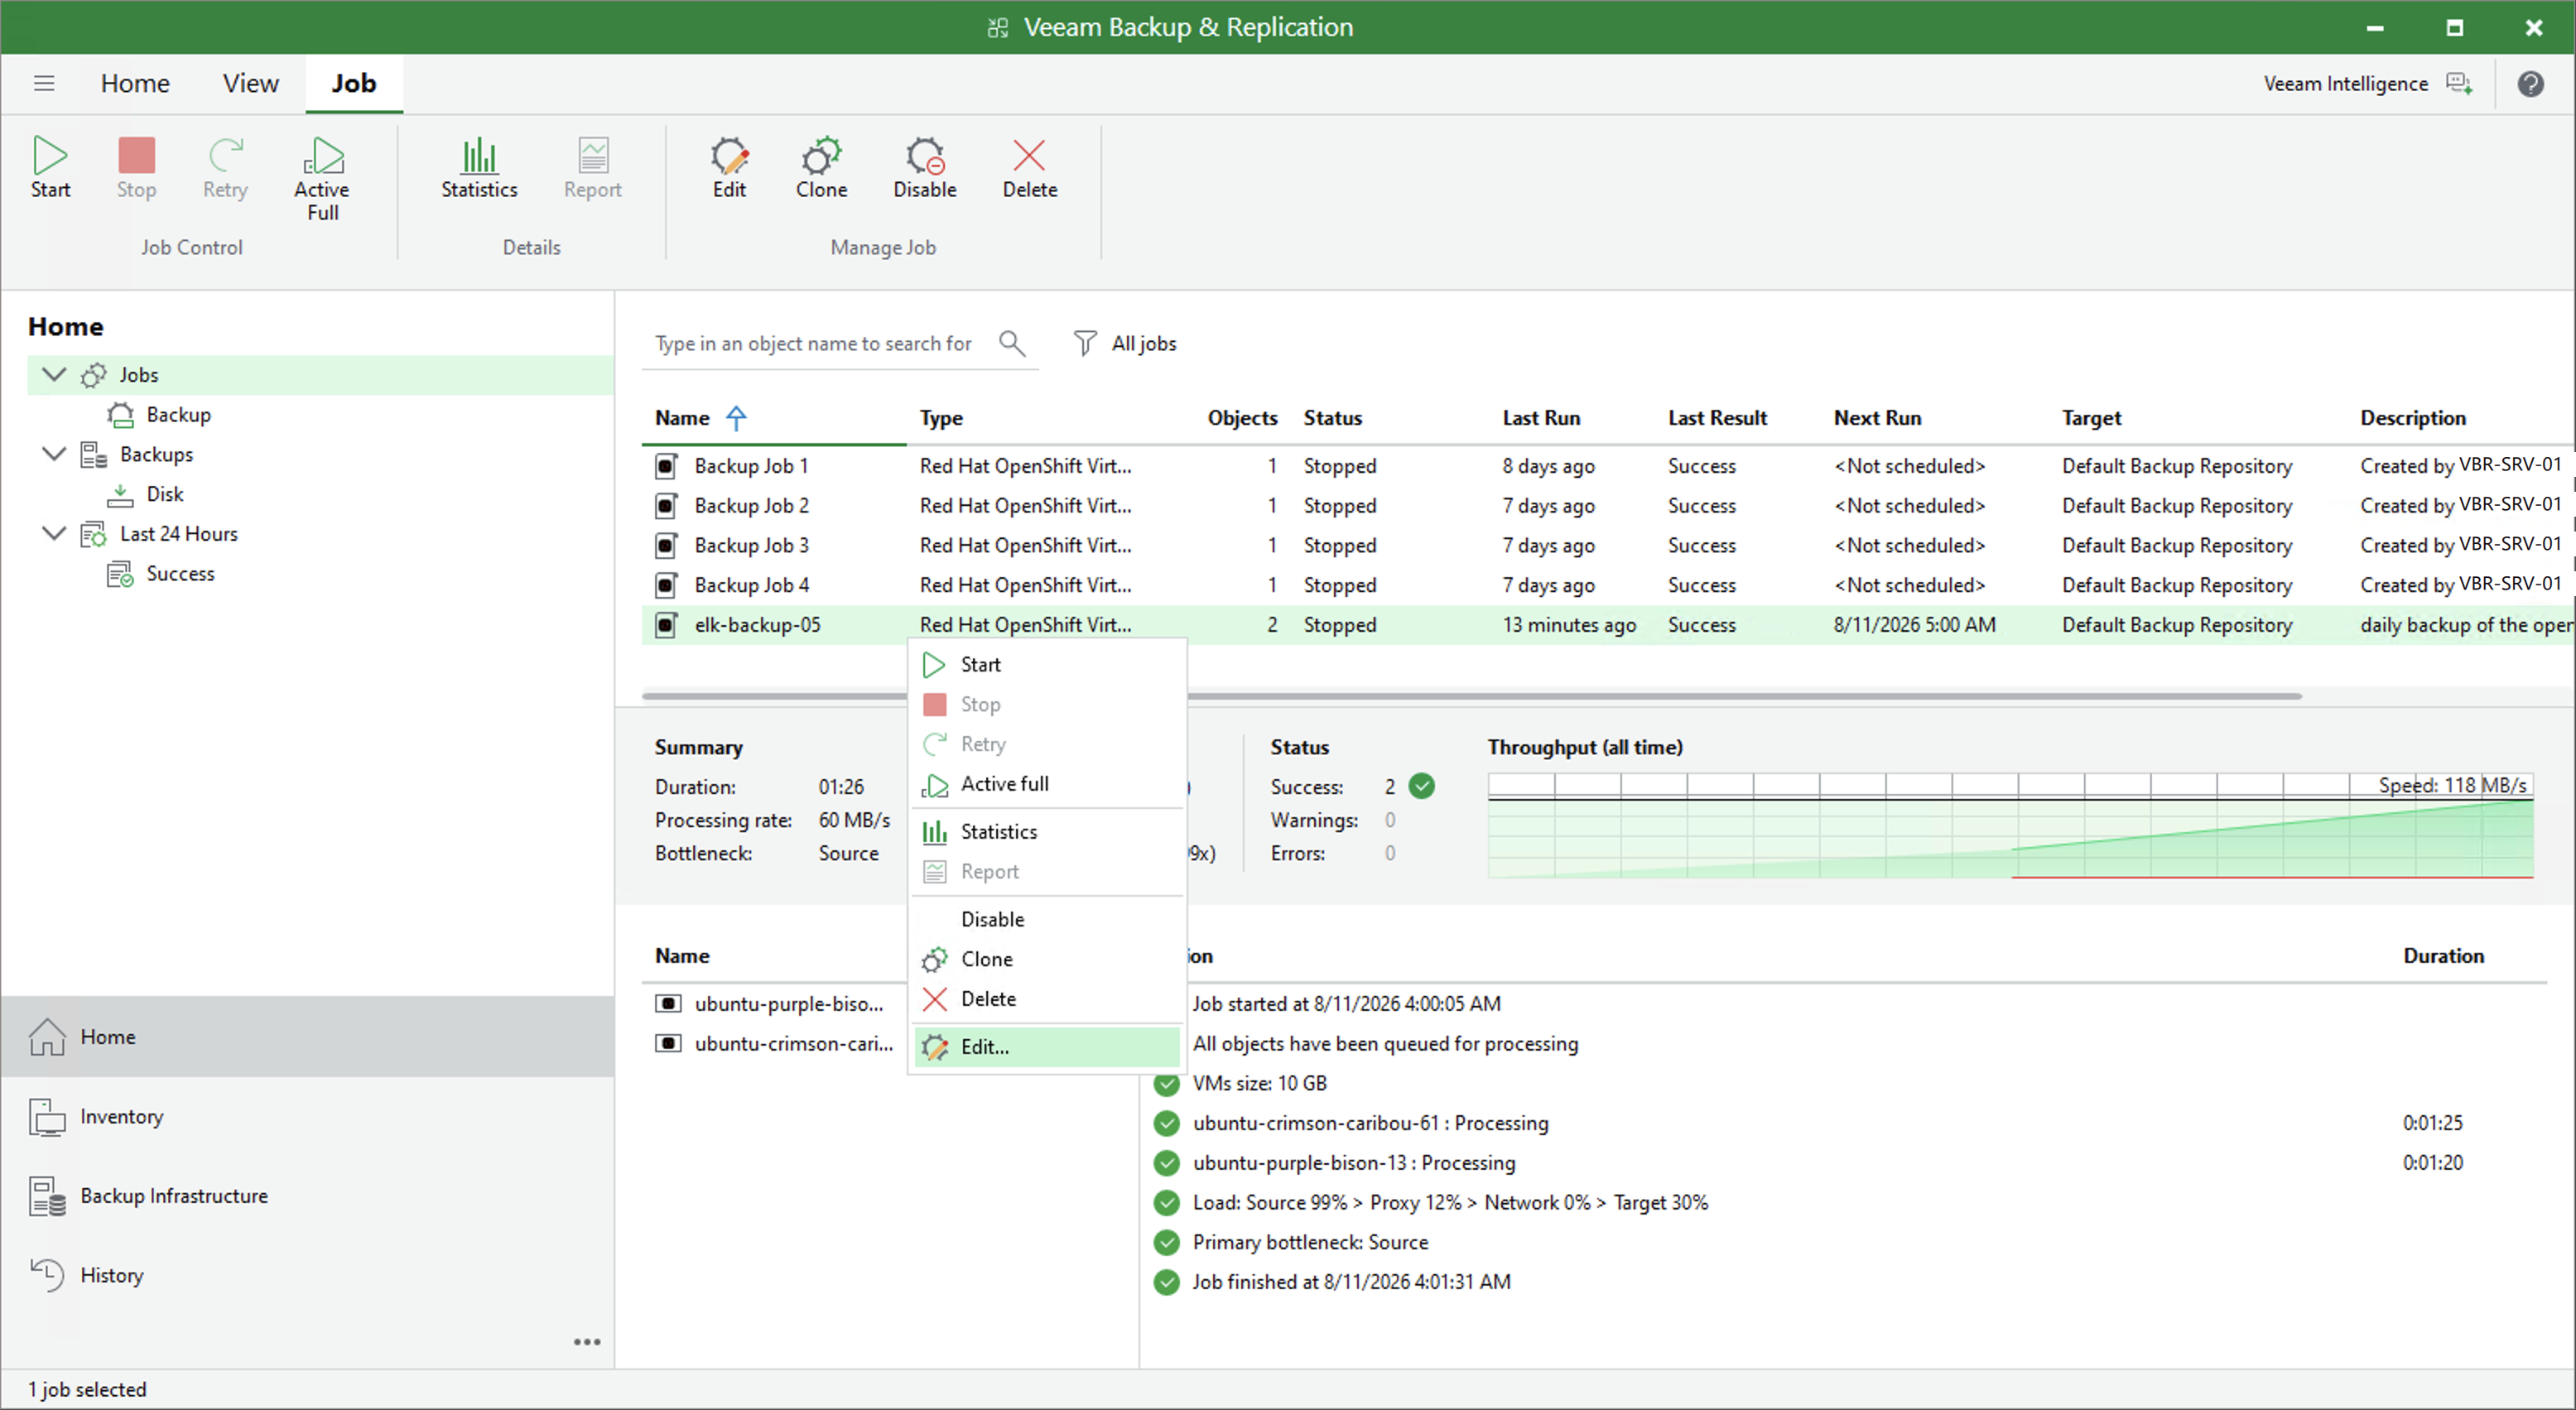
Task: Sort jobs by the Status column
Action: pyautogui.click(x=1332, y=418)
